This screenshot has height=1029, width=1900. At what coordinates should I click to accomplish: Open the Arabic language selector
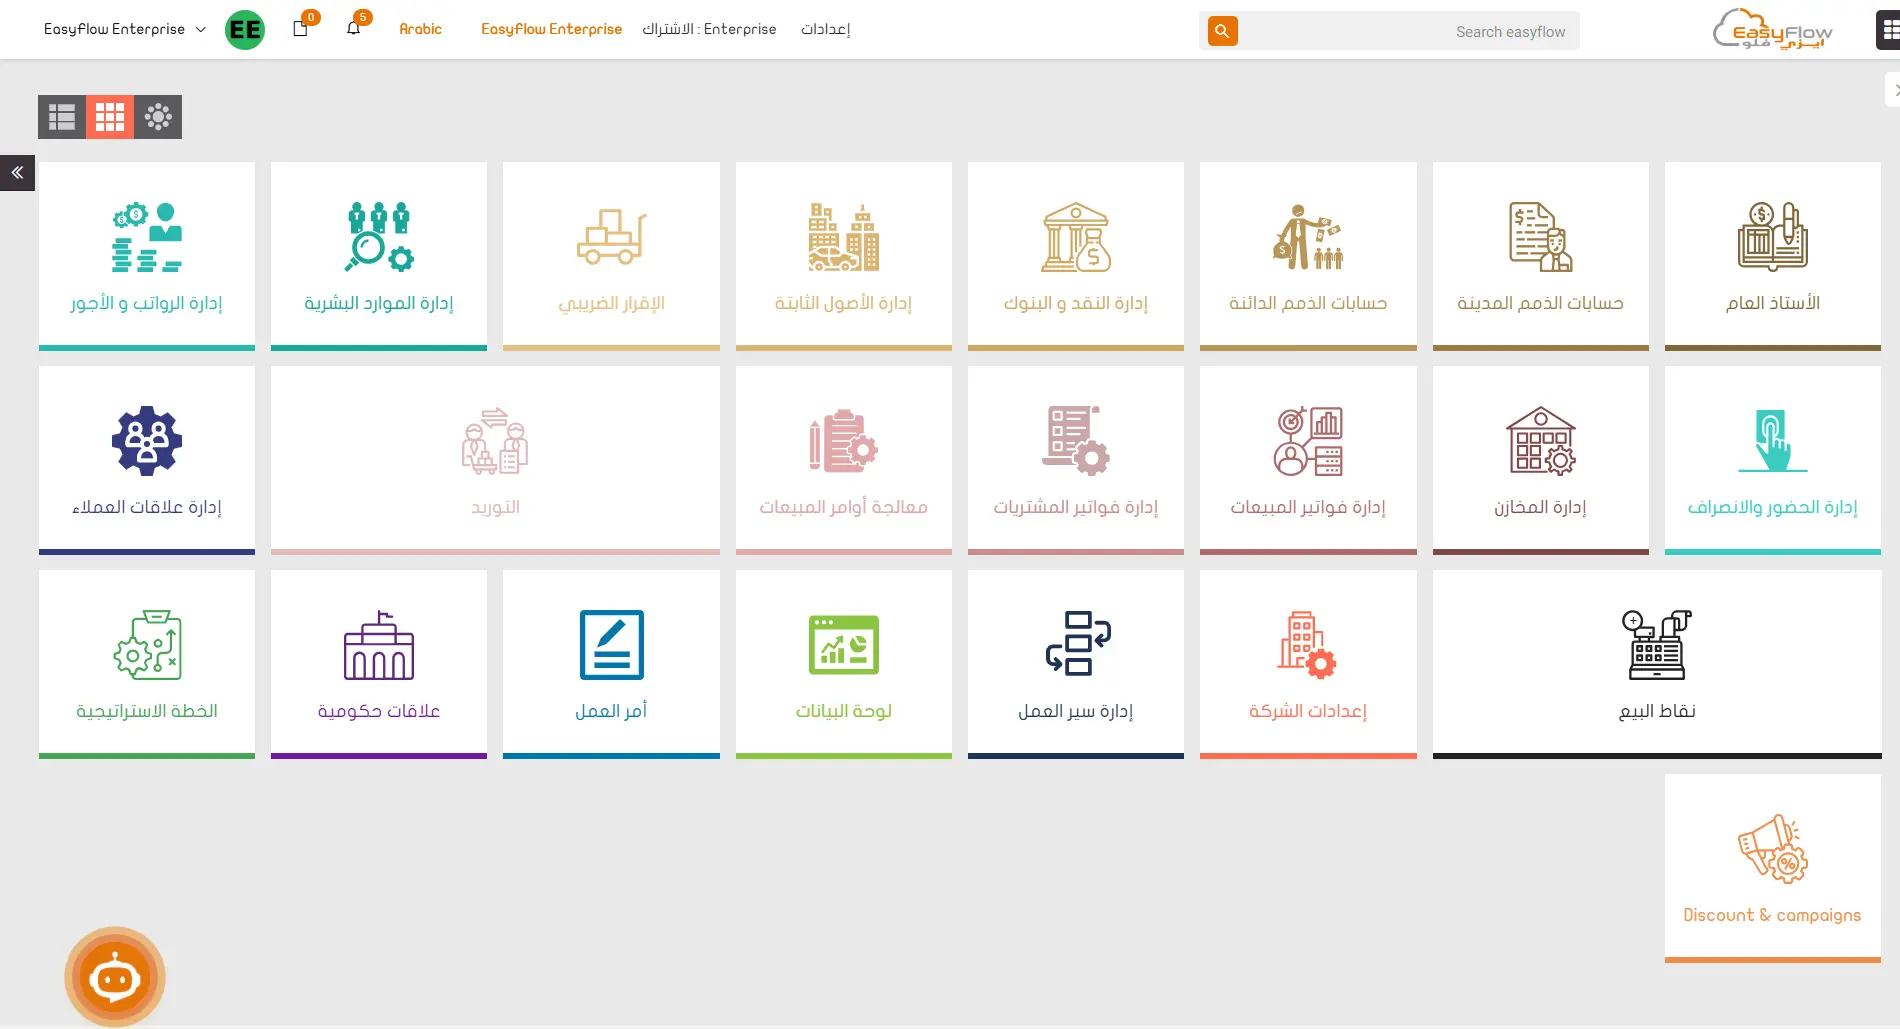(x=420, y=29)
